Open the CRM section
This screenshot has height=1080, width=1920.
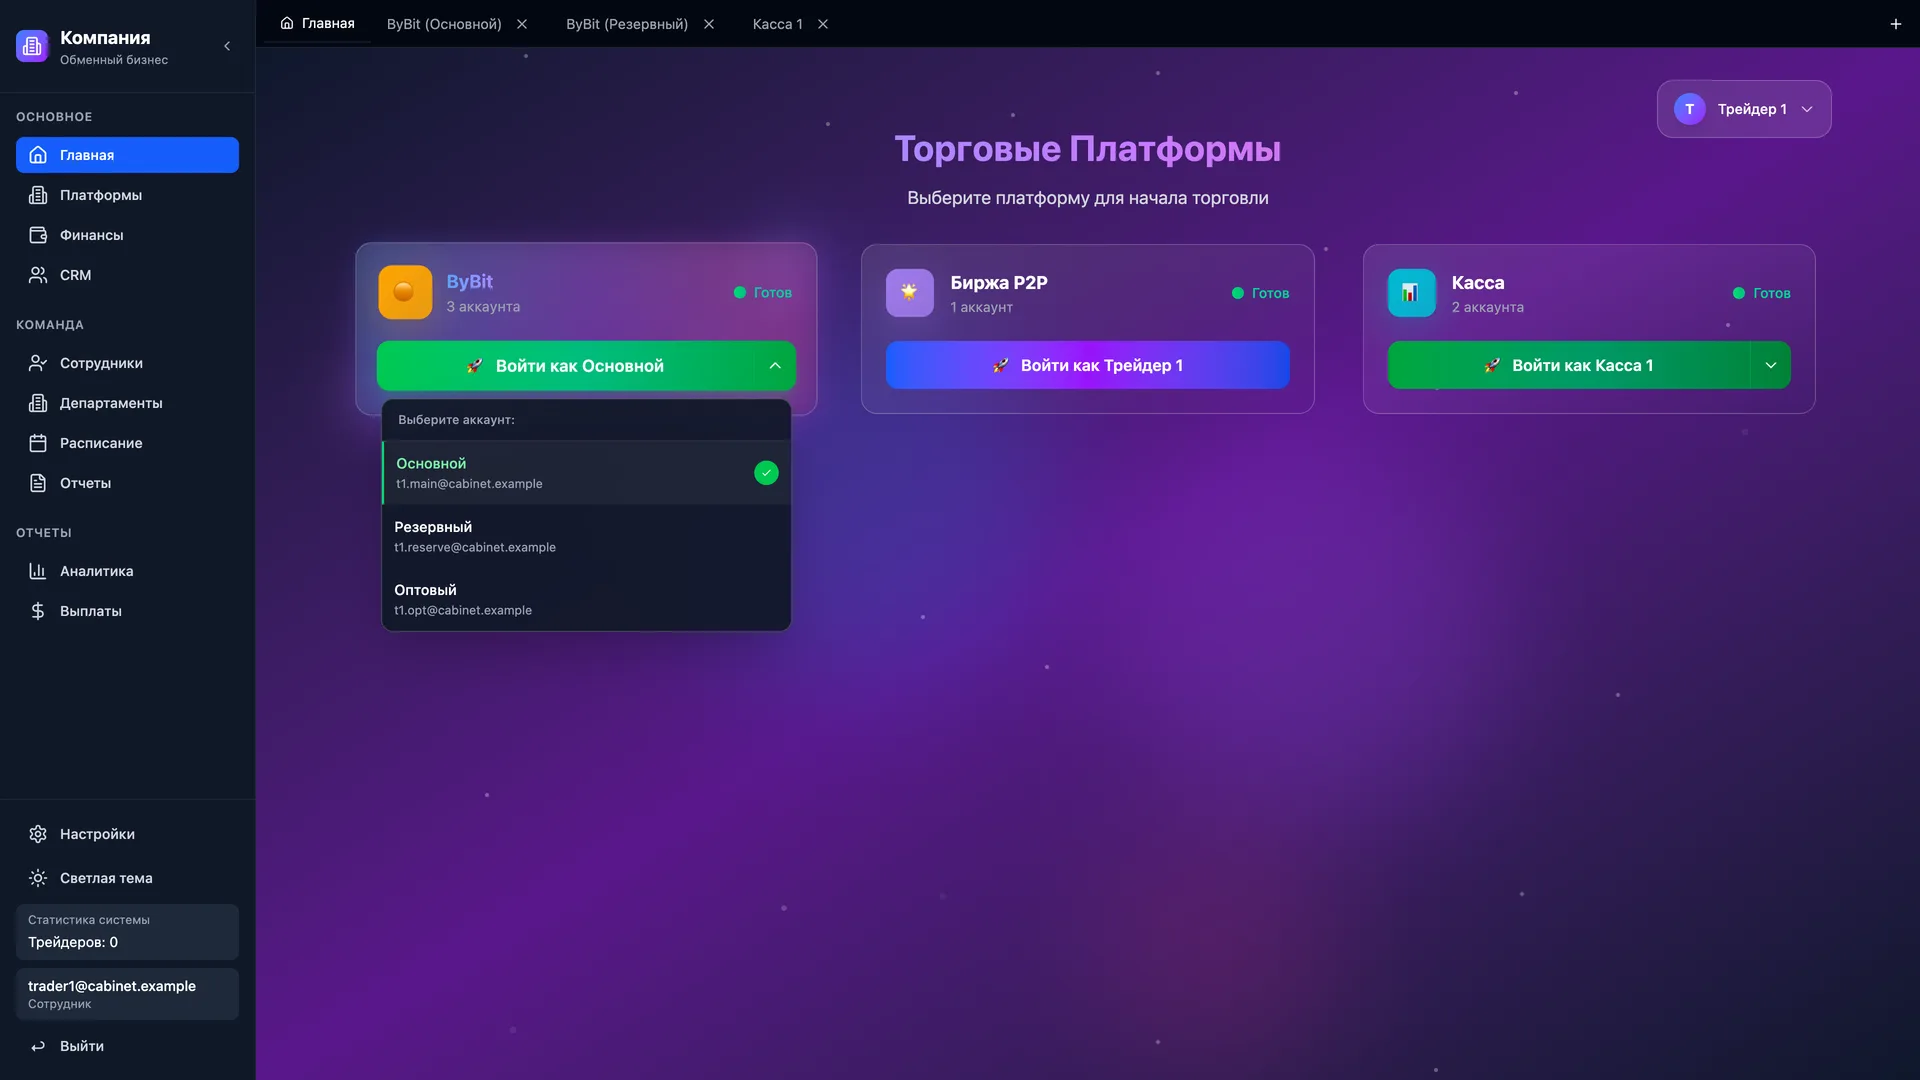point(127,275)
